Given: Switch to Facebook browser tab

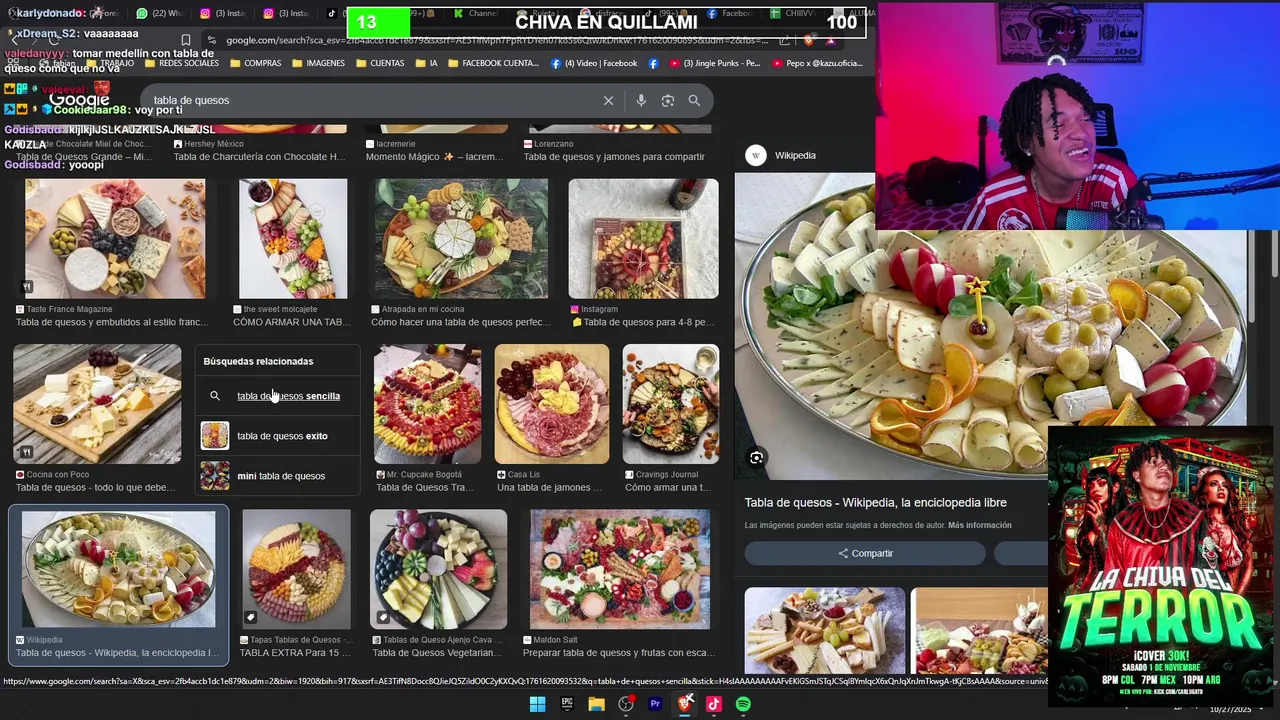Looking at the screenshot, I should pyautogui.click(x=730, y=14).
